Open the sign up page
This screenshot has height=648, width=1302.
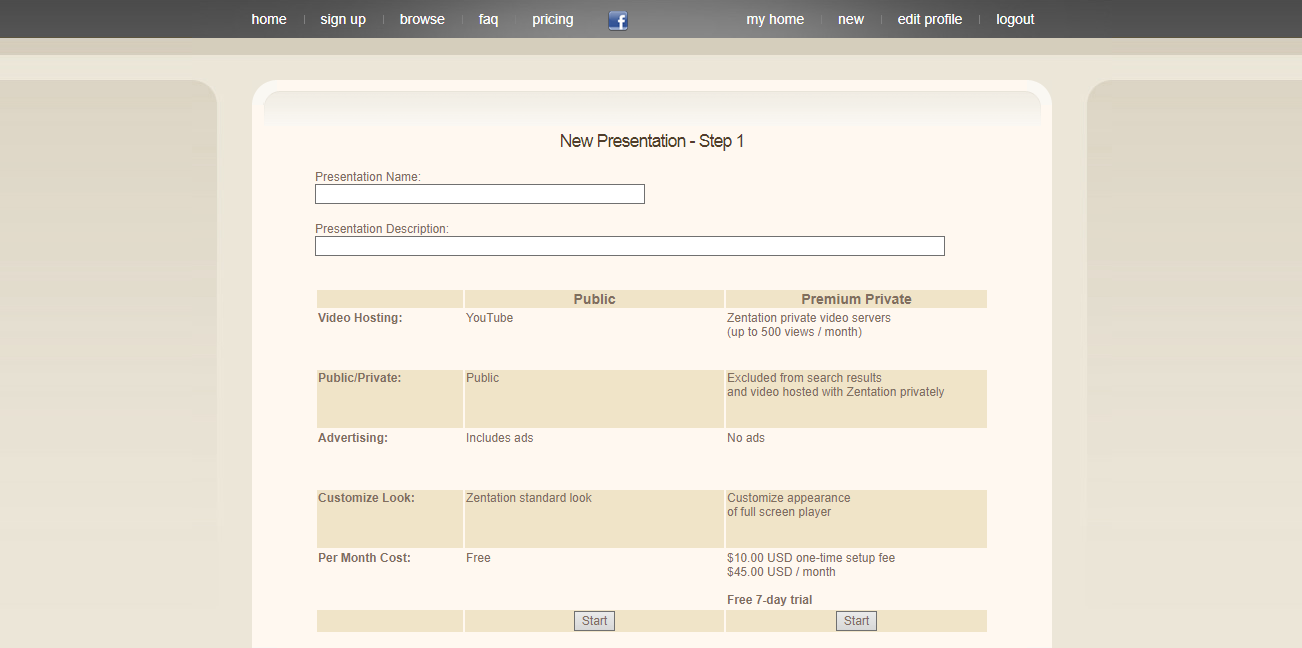coord(343,19)
